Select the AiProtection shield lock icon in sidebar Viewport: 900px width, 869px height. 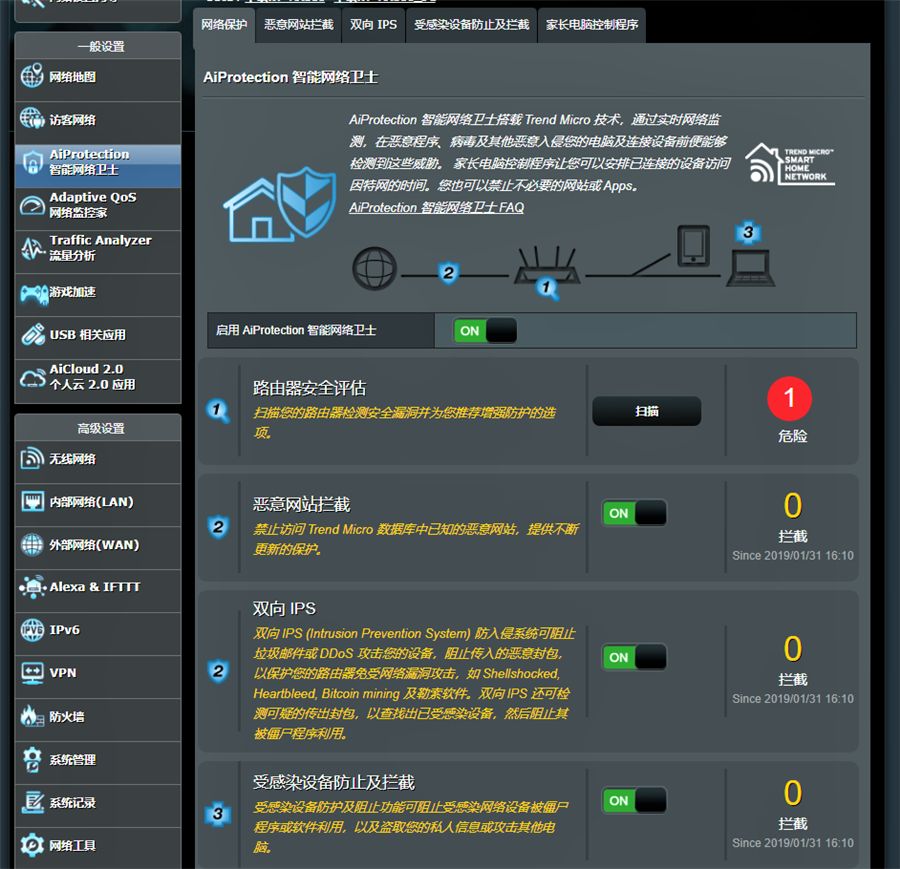(33, 162)
